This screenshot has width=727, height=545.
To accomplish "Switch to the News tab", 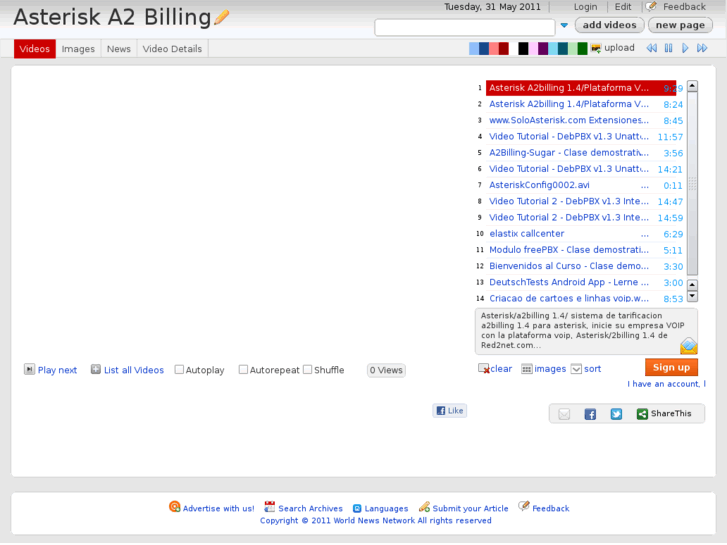I will [119, 49].
